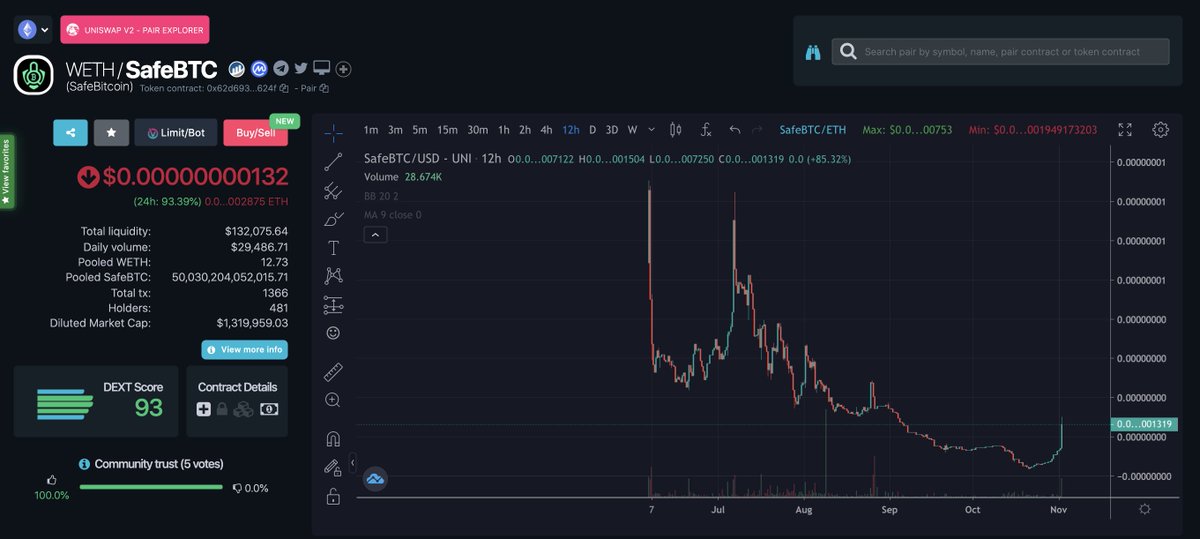
Task: Click the plus circle icon beside socials
Action: [343, 69]
